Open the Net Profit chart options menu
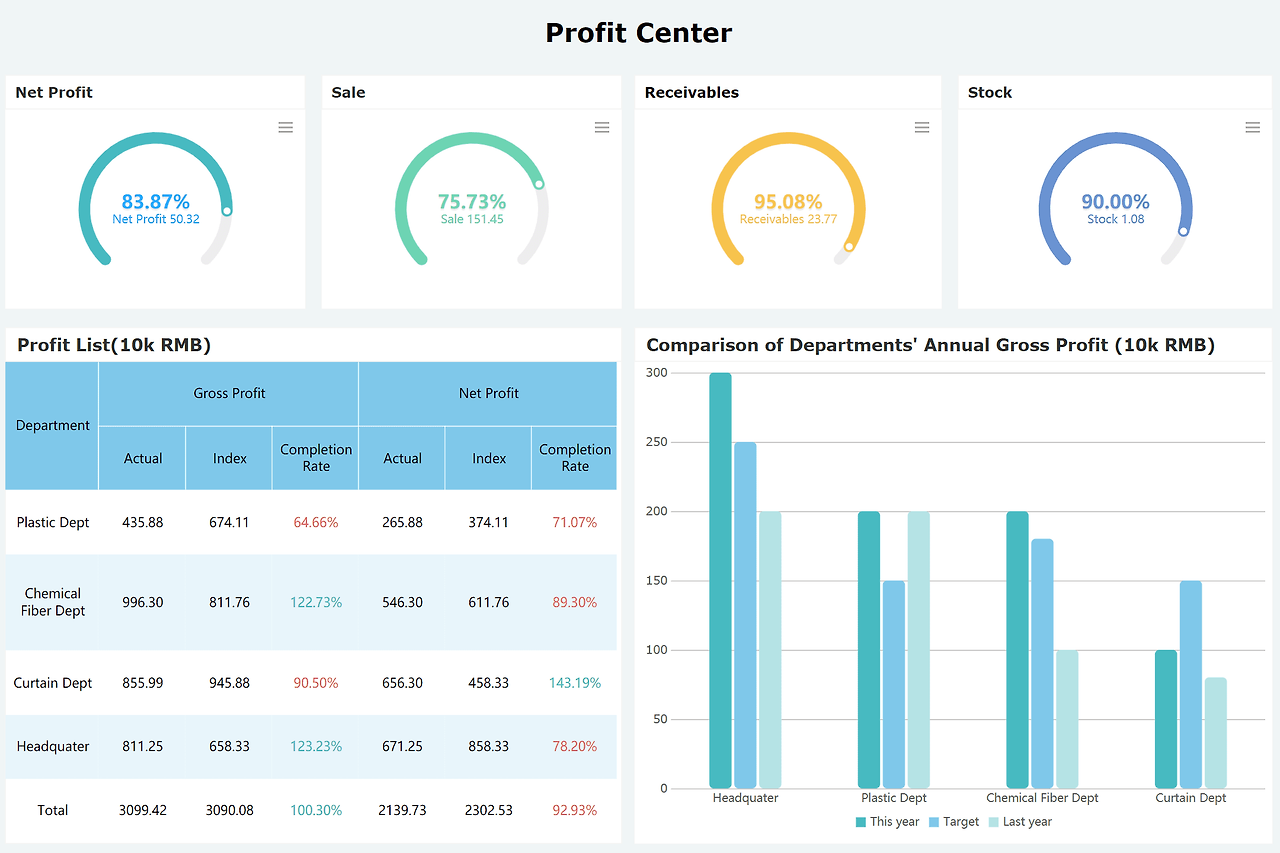Screen dimensions: 1280x853 285,127
